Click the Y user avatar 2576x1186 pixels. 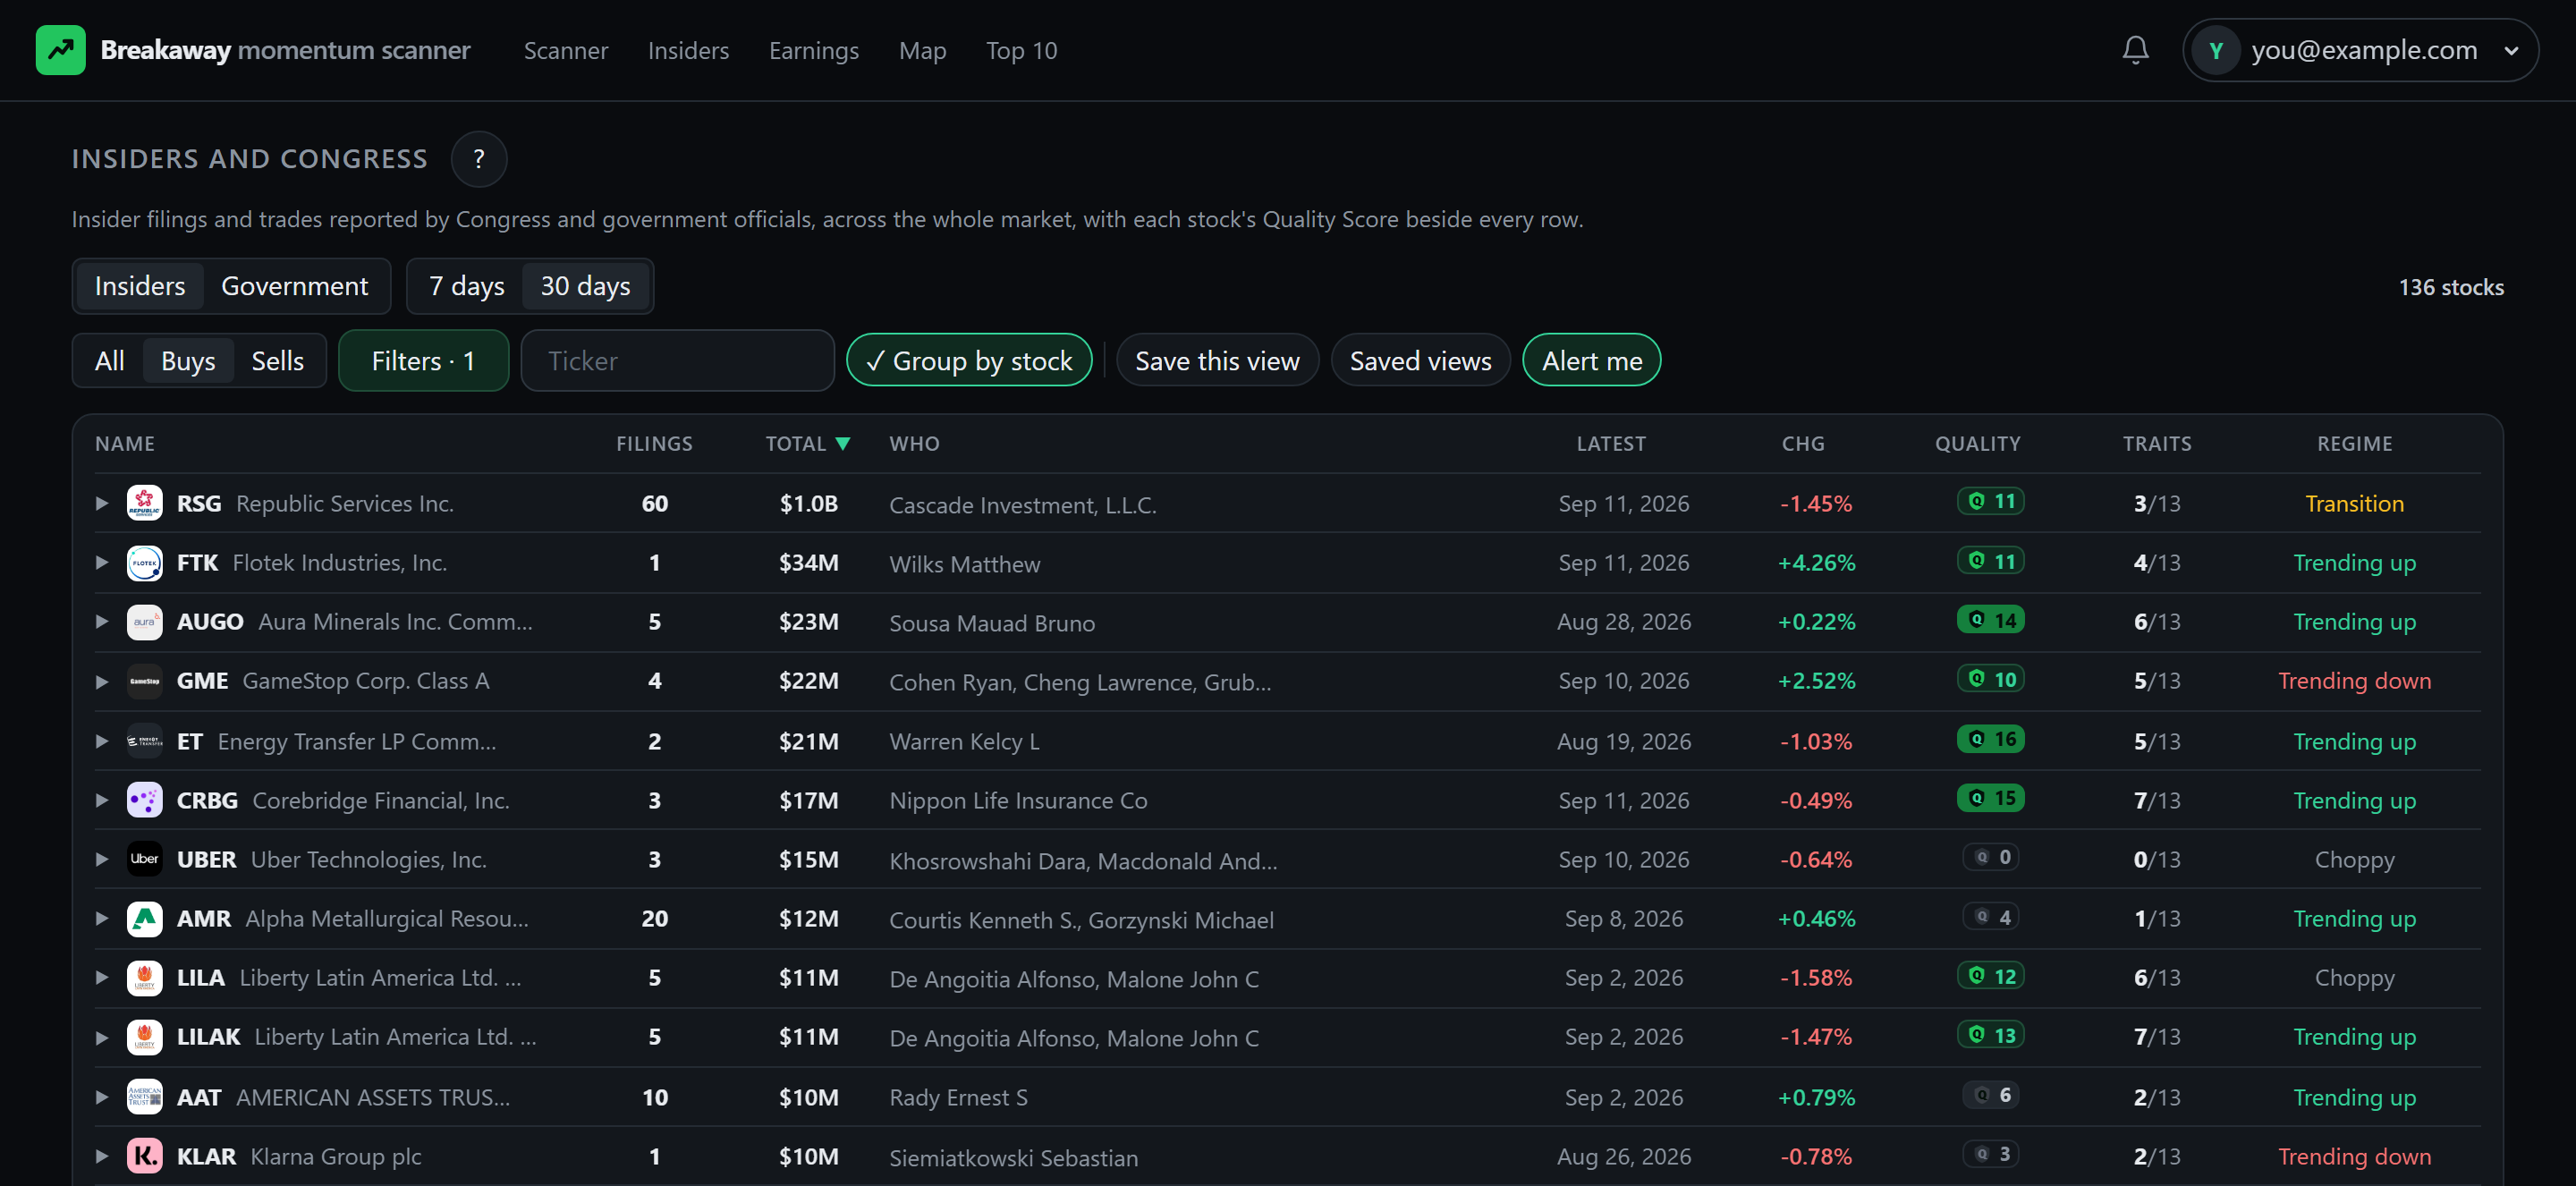(2216, 50)
